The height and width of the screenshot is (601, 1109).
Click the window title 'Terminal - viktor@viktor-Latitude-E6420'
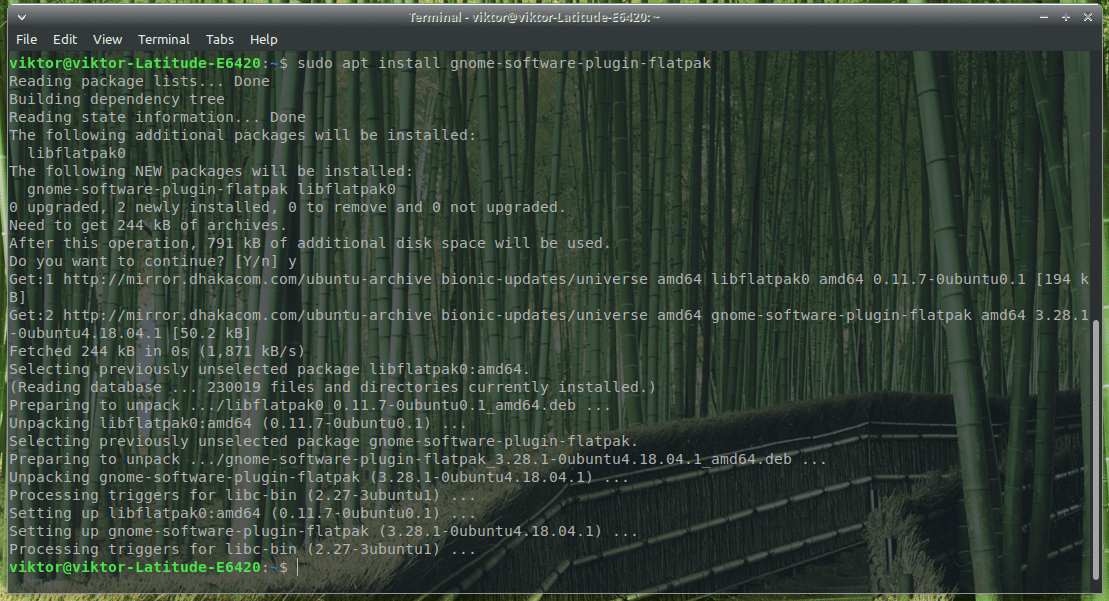pos(534,17)
